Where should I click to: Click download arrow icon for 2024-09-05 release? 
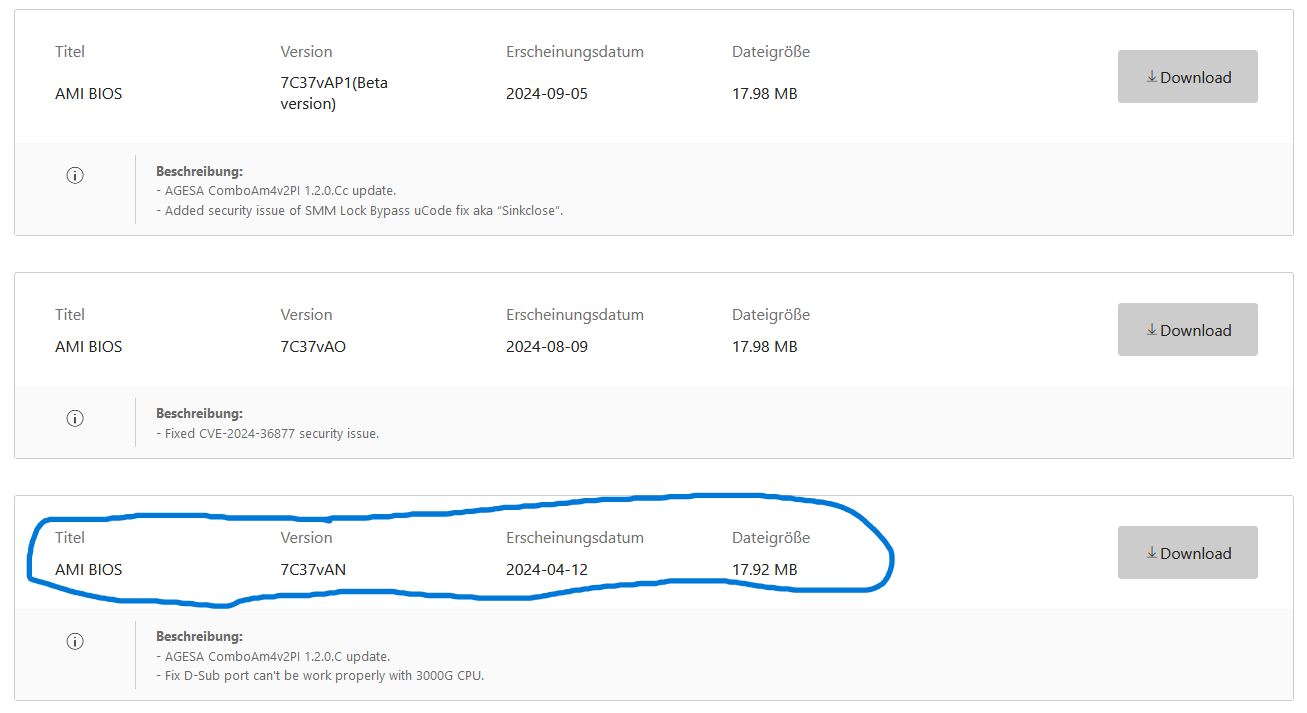pyautogui.click(x=1152, y=77)
